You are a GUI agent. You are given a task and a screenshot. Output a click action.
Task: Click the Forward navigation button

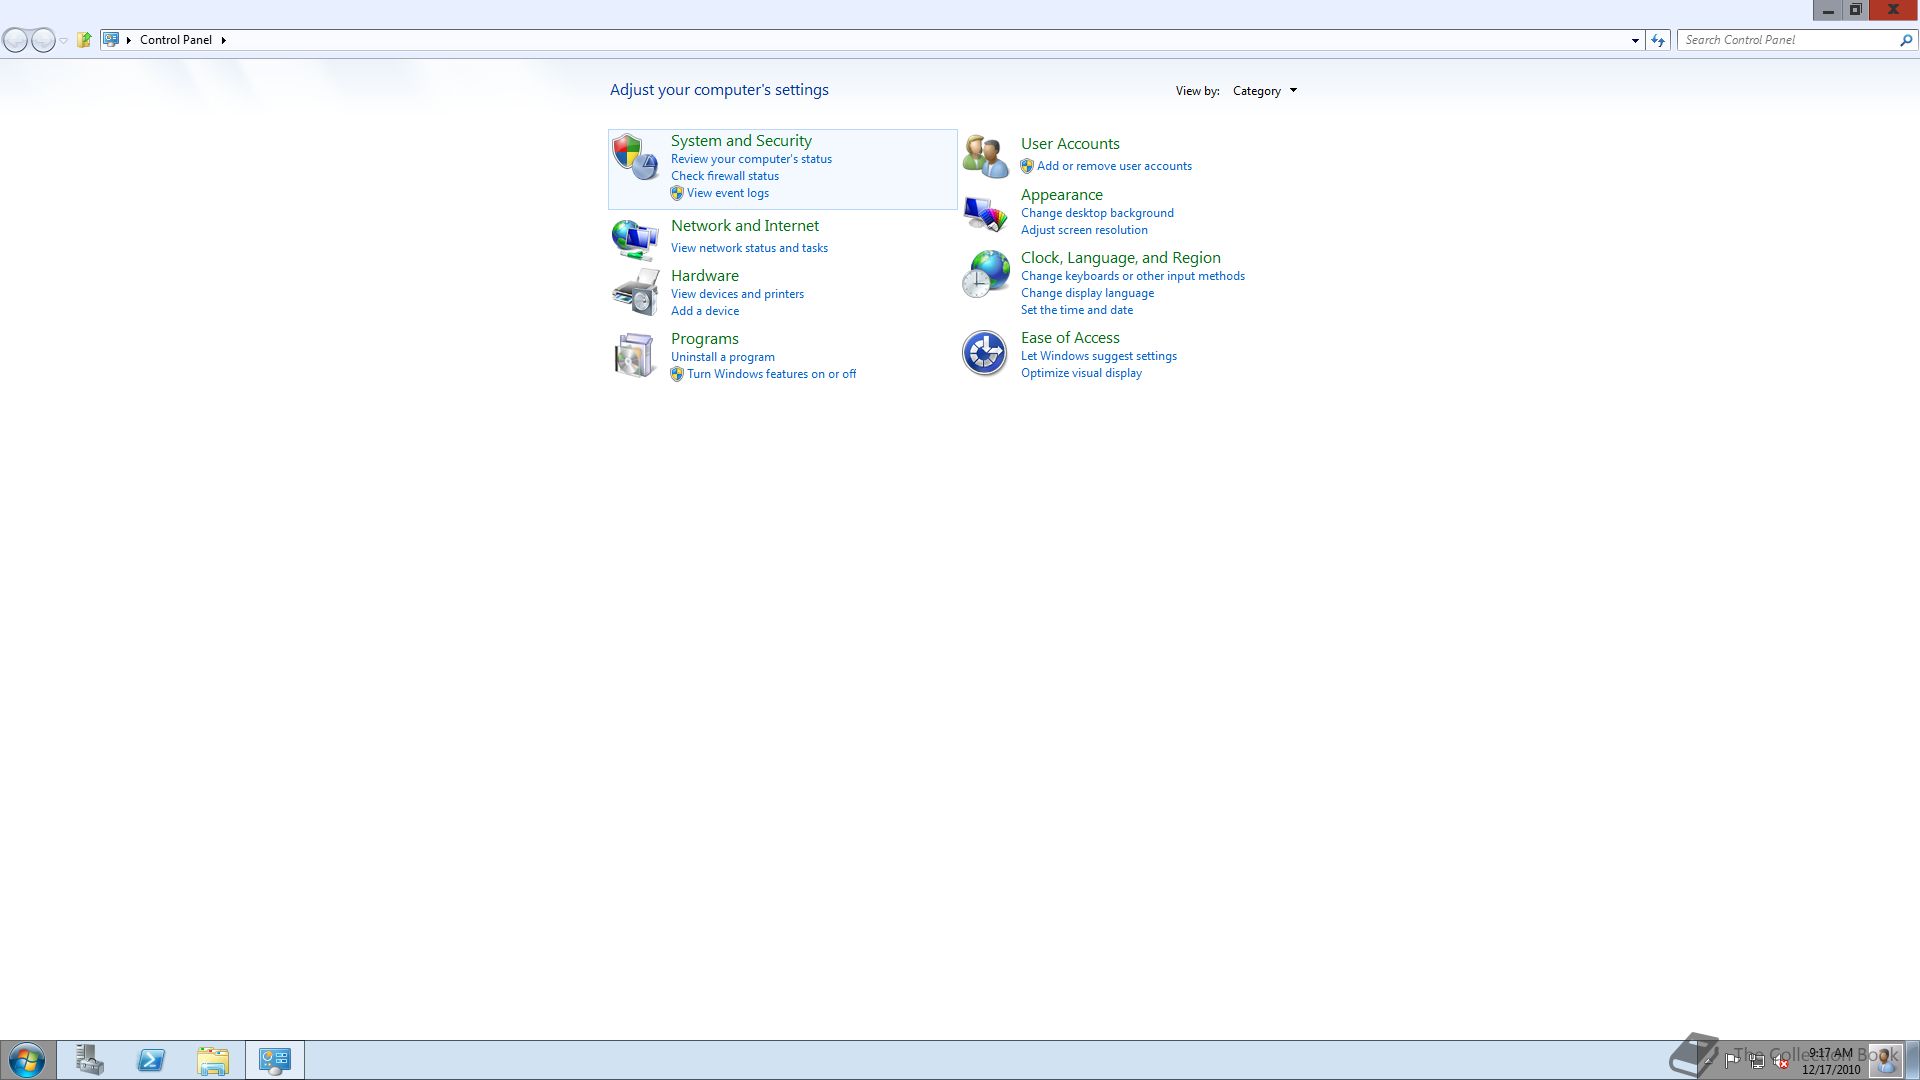(43, 40)
